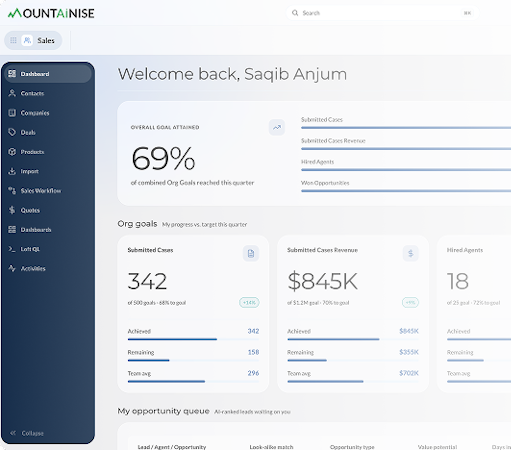Click the 18 hired agents figure
Viewport: 511px width, 450px height.
[458, 281]
